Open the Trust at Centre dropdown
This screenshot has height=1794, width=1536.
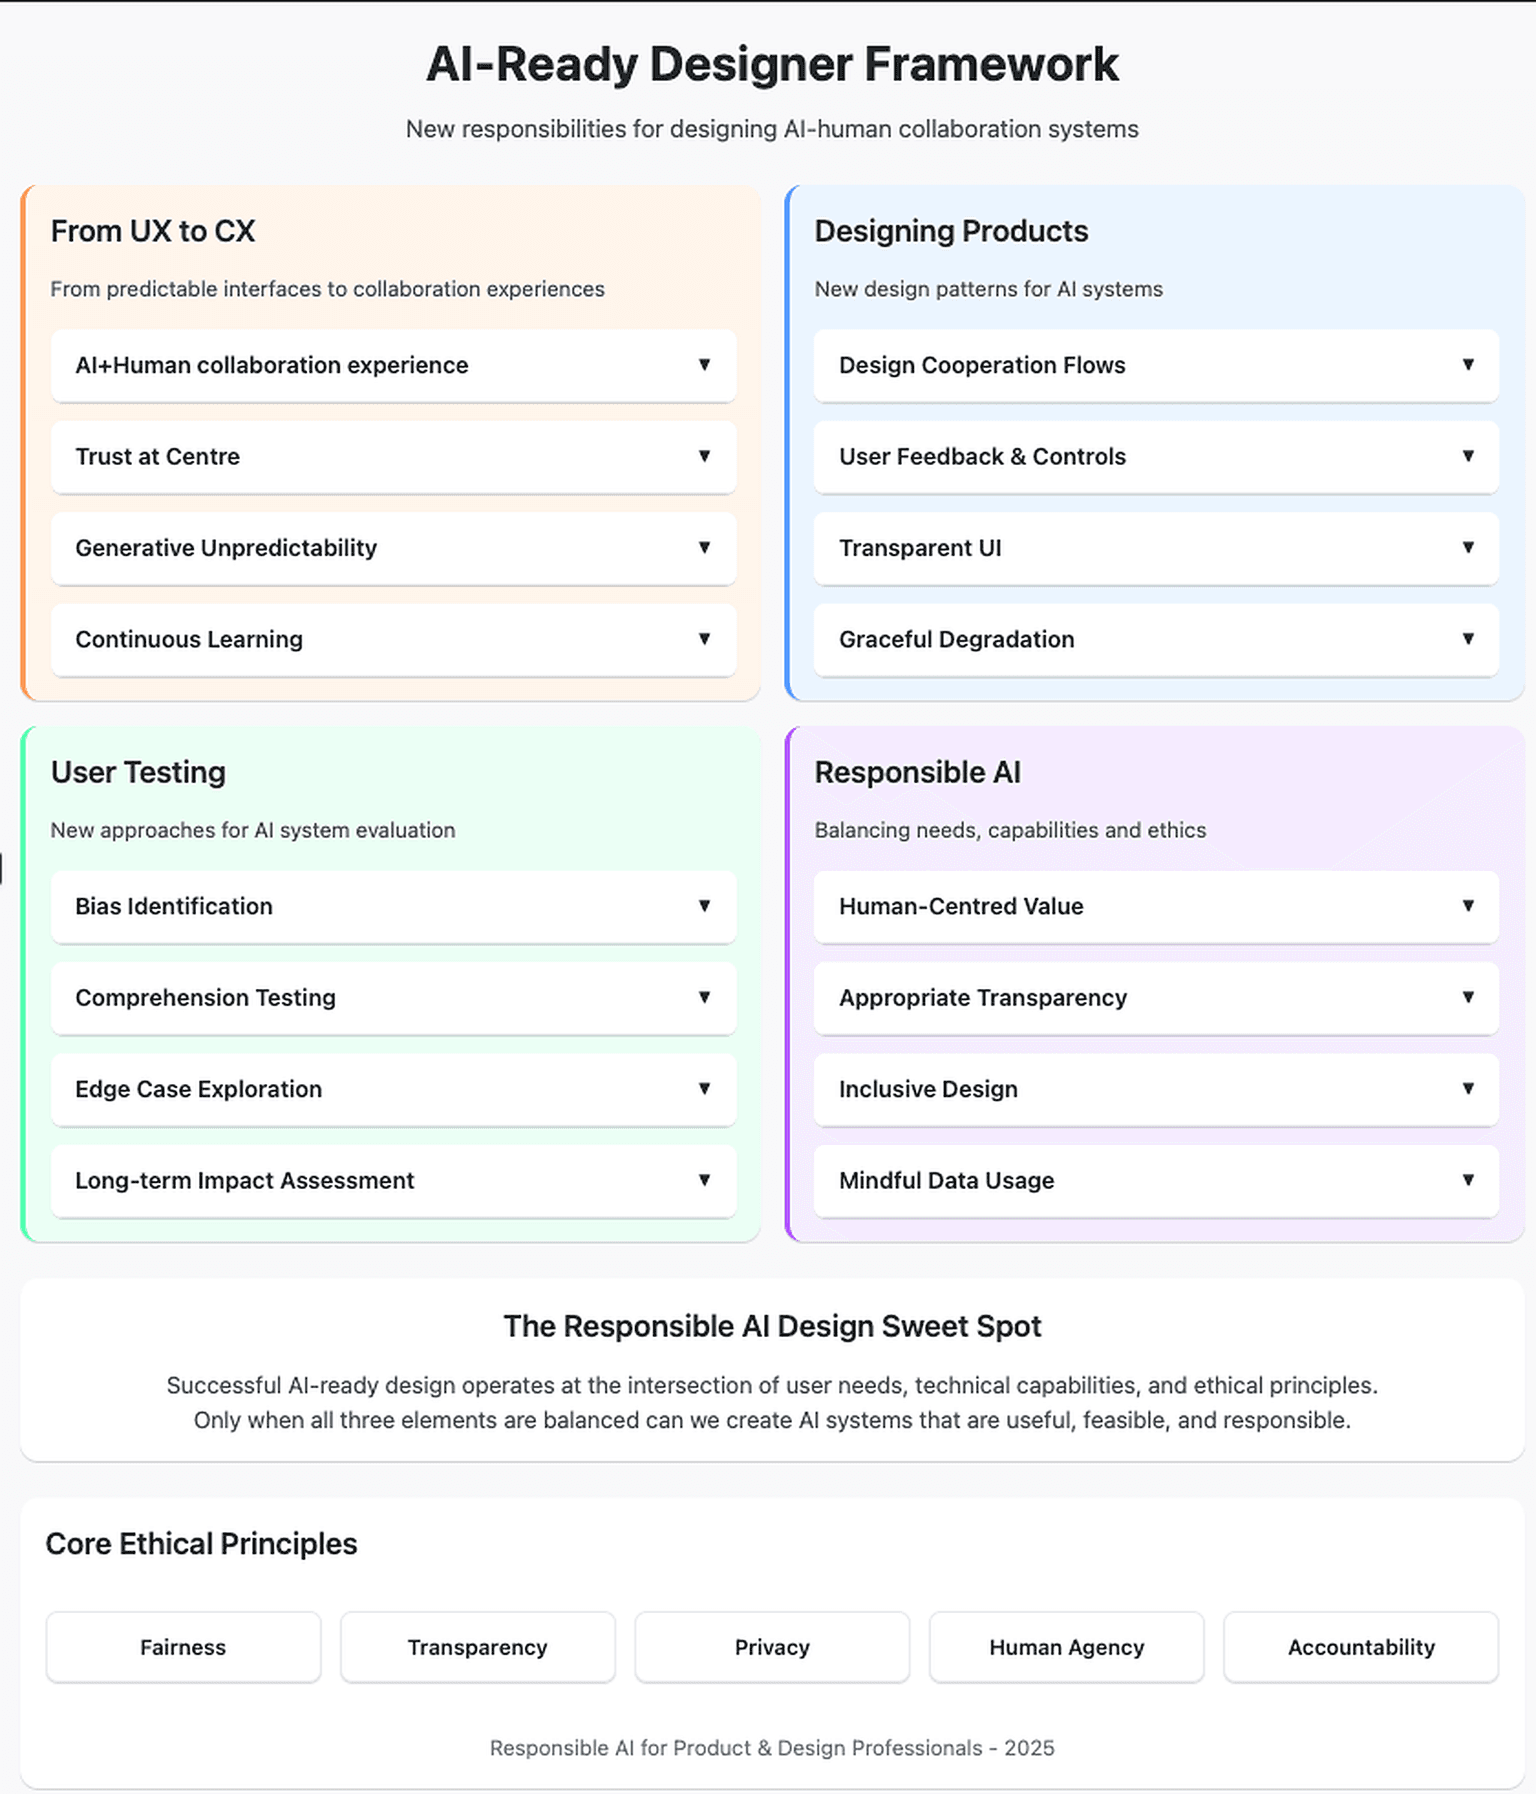(393, 457)
